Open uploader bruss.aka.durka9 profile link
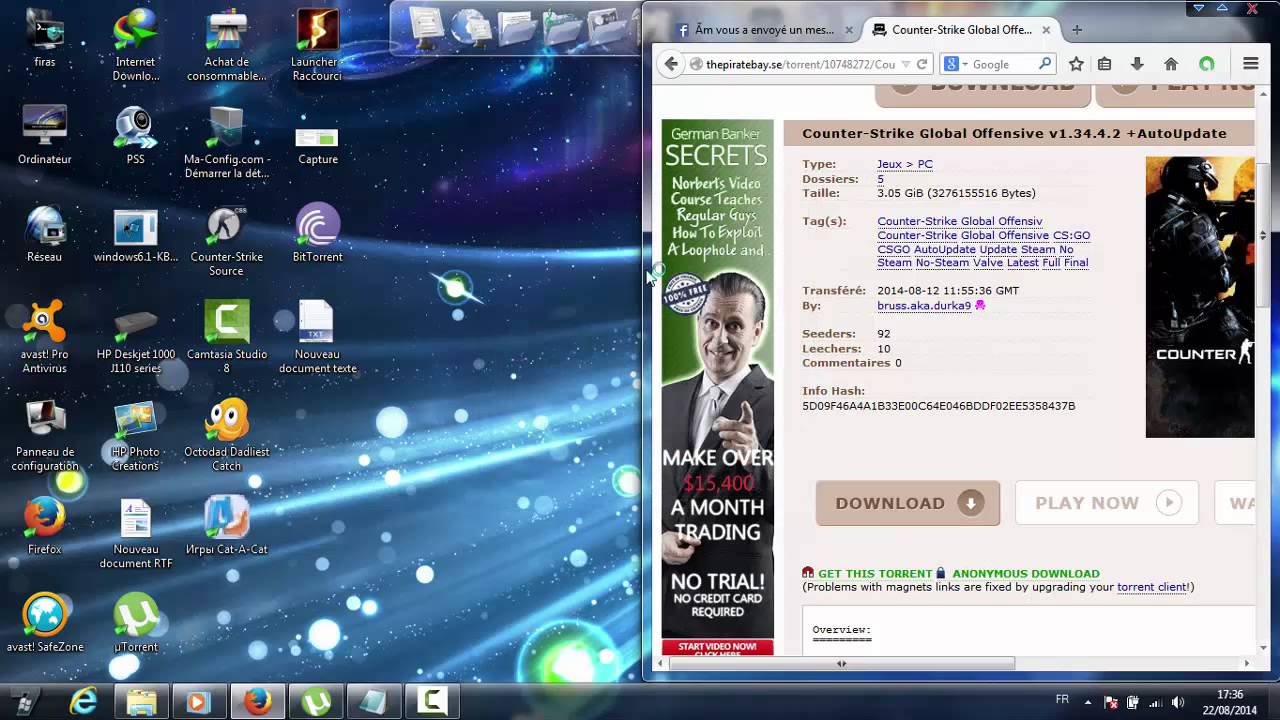This screenshot has height=720, width=1280. [x=924, y=306]
